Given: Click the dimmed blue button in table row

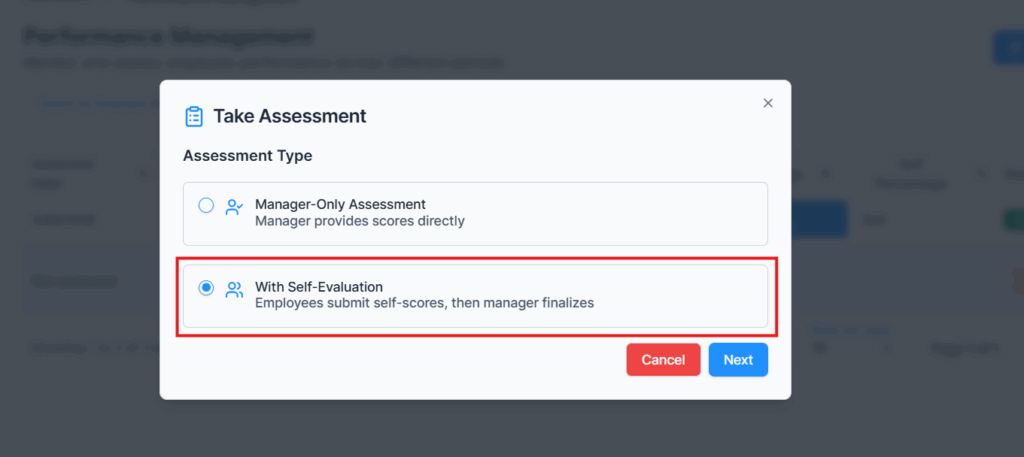Looking at the screenshot, I should [820, 219].
